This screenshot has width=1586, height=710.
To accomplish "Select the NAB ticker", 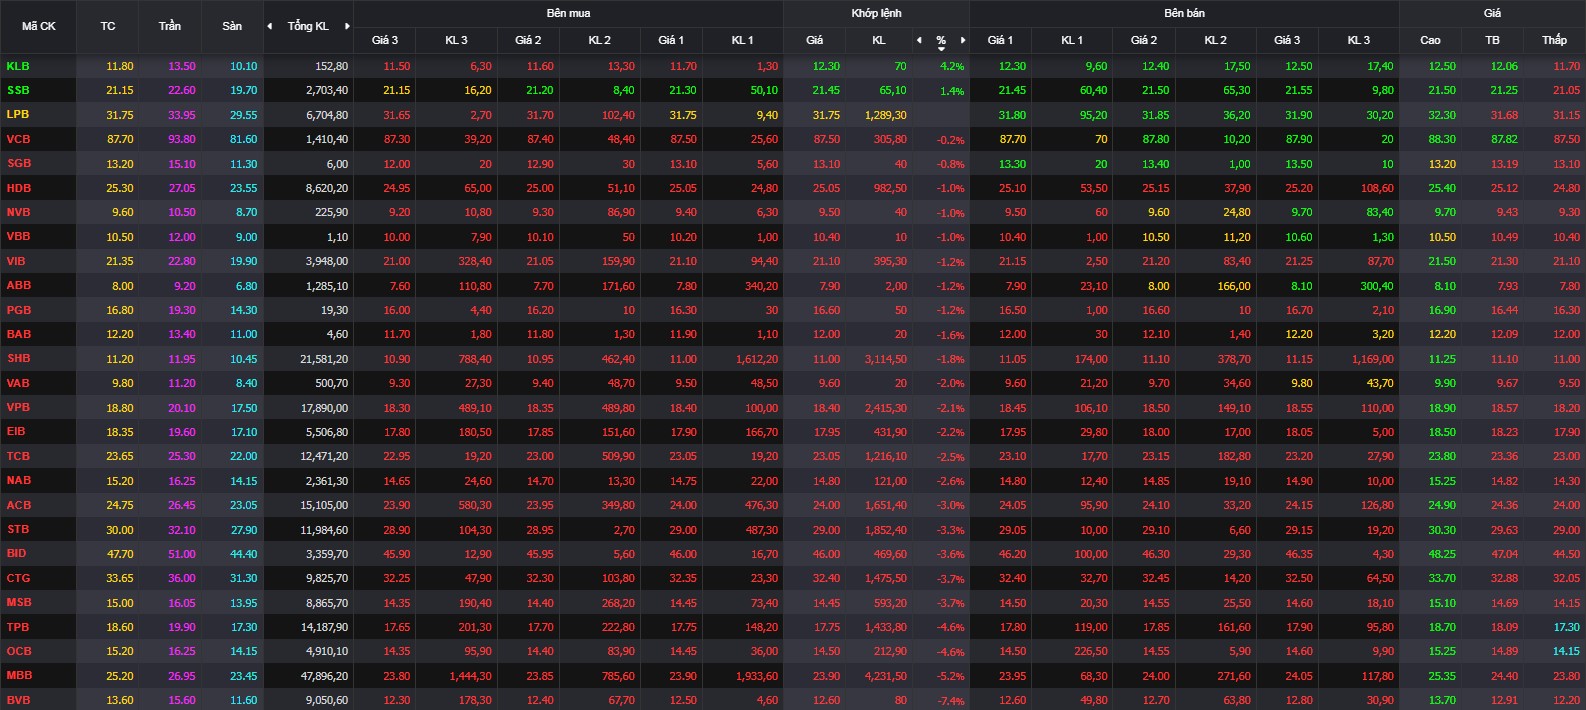I will 19,480.
